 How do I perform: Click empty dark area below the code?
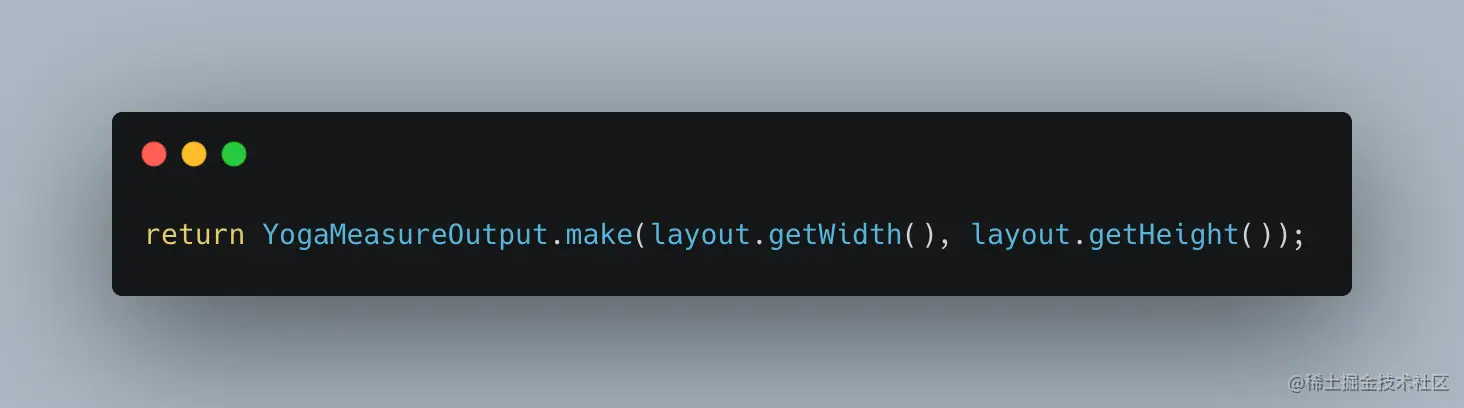pos(730,275)
